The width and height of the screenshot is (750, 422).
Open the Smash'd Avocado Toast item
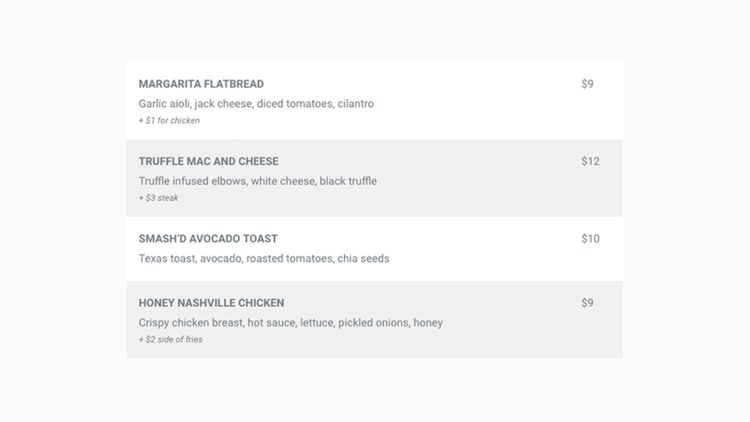(x=375, y=249)
